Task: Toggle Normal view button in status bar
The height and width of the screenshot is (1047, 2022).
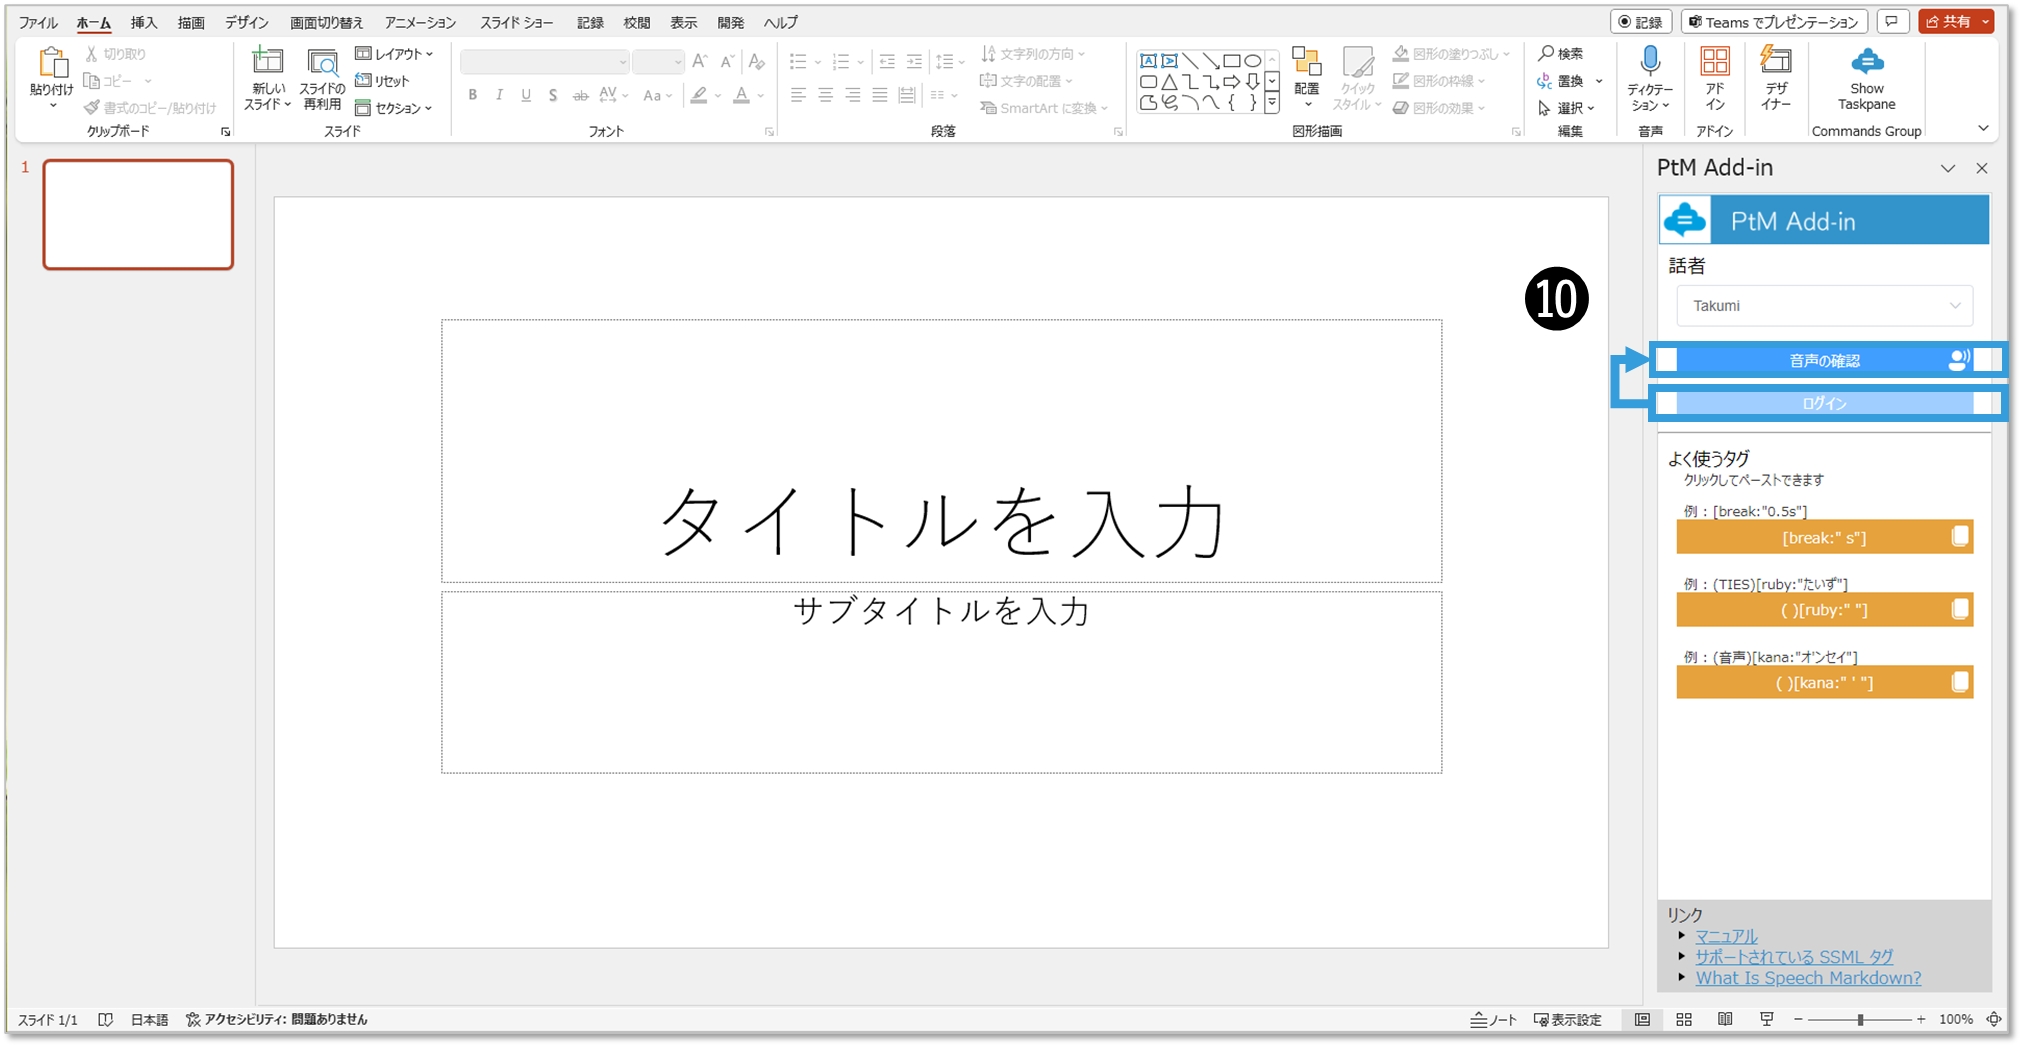Action: pyautogui.click(x=1642, y=1019)
